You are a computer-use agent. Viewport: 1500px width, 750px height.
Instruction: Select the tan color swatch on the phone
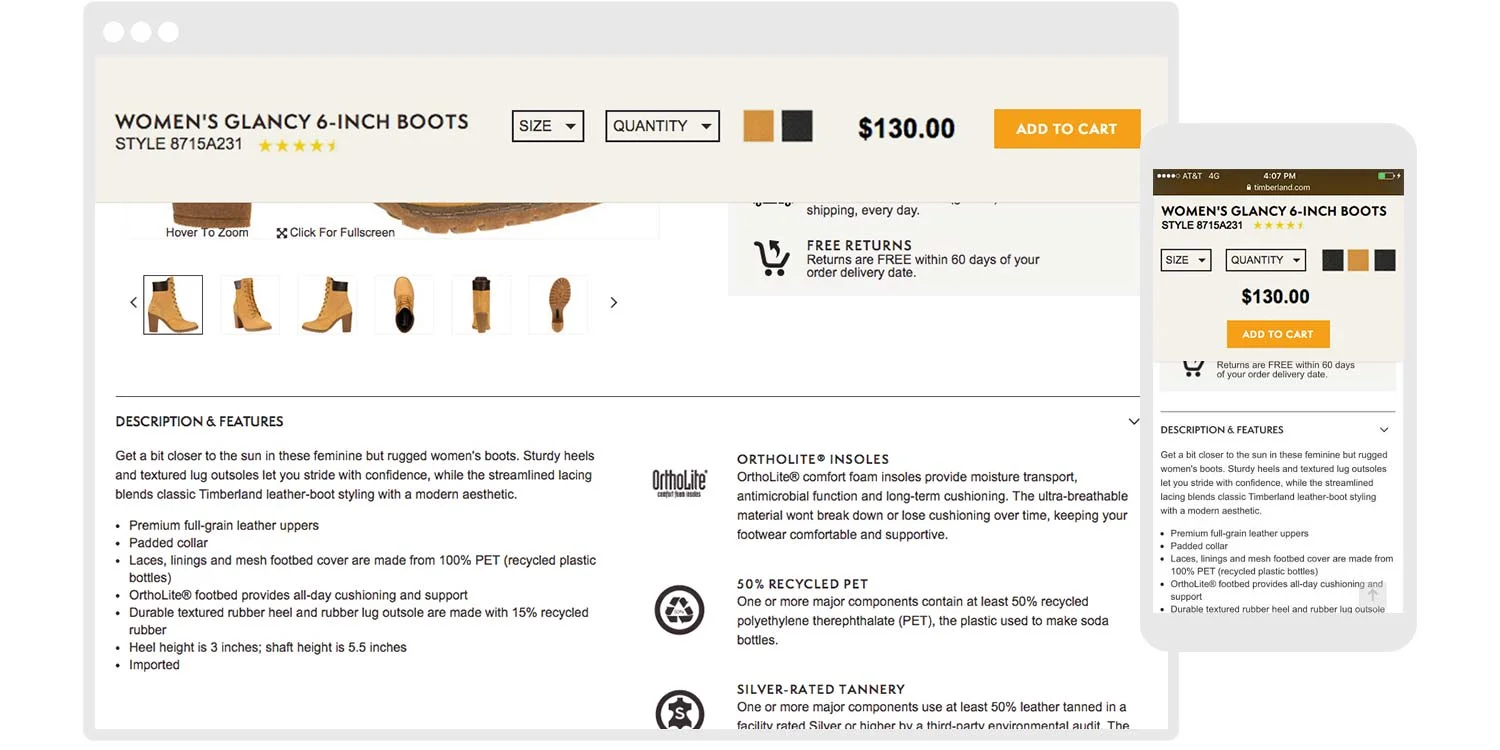(1358, 260)
